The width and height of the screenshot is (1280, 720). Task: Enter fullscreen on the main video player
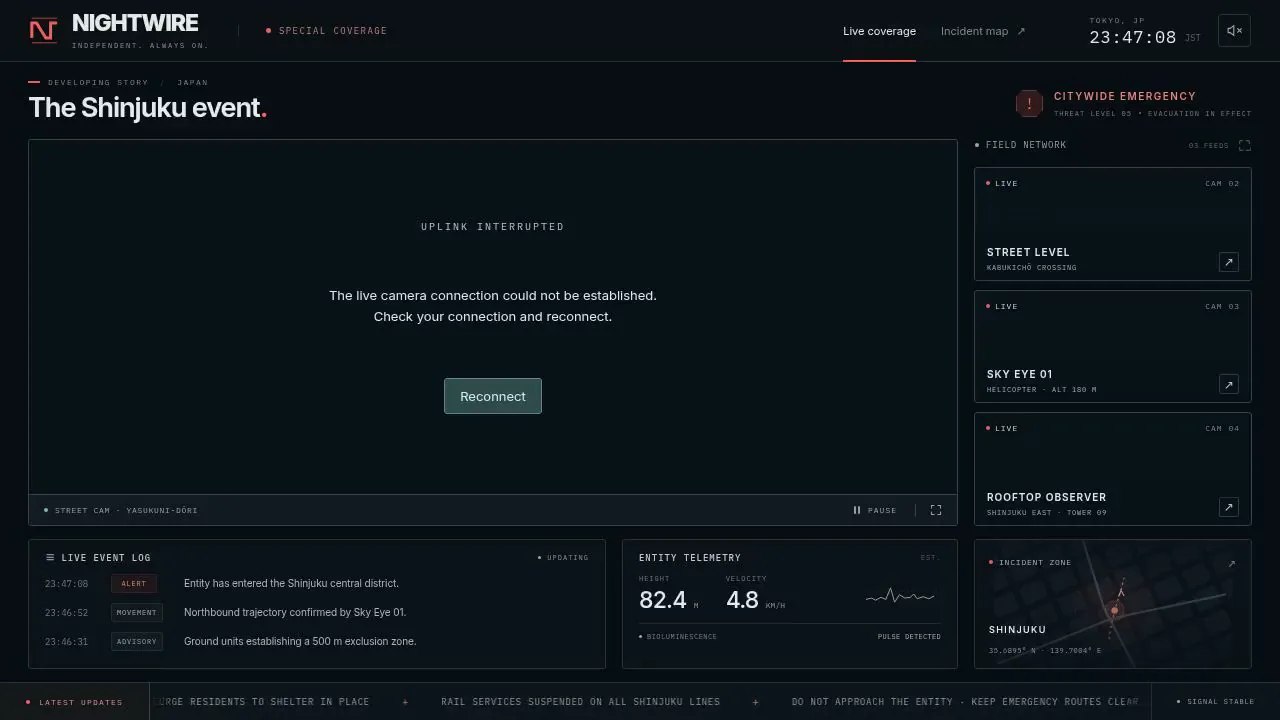pos(936,510)
